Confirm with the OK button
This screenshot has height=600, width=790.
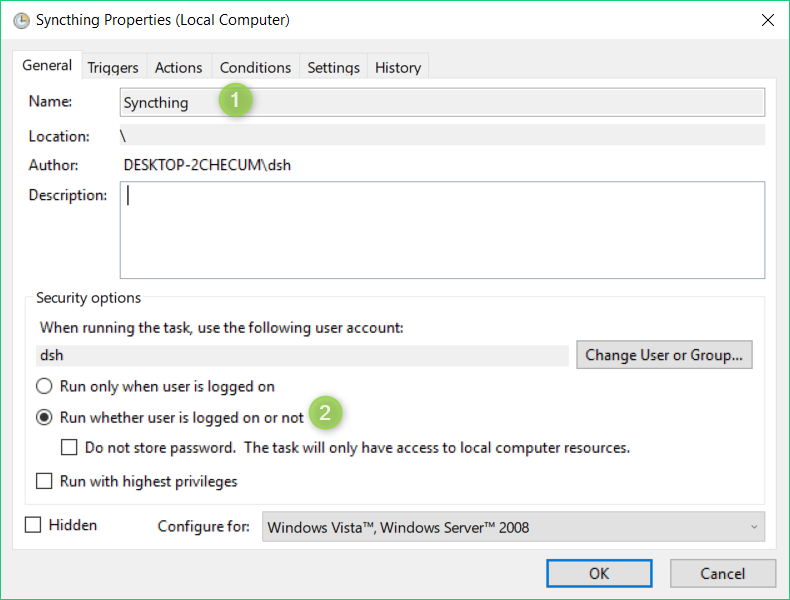coord(599,573)
